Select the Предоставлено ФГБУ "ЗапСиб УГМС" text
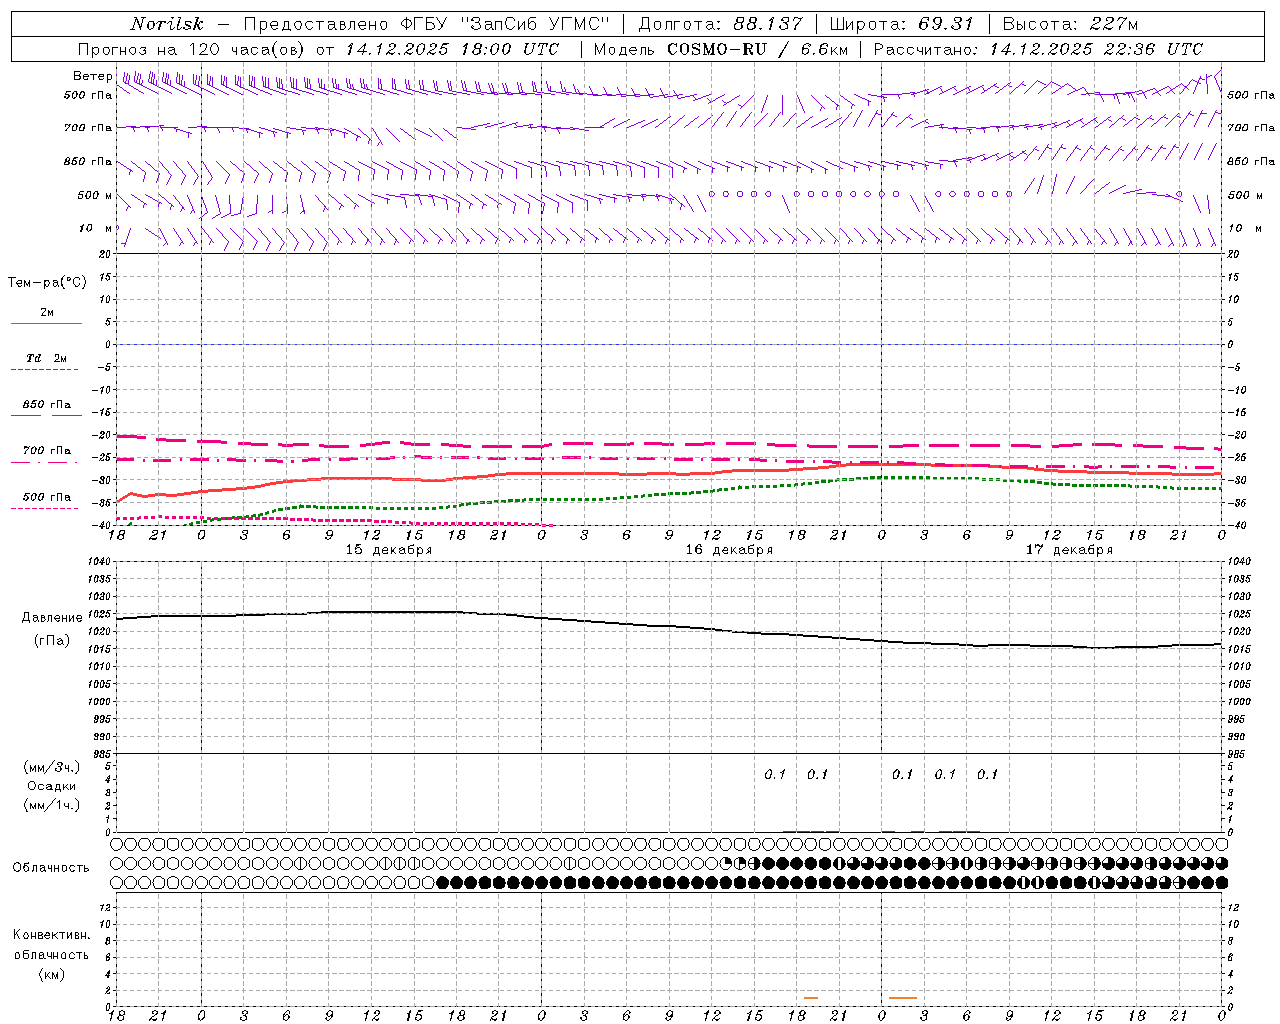The image size is (1280, 1024). click(426, 24)
